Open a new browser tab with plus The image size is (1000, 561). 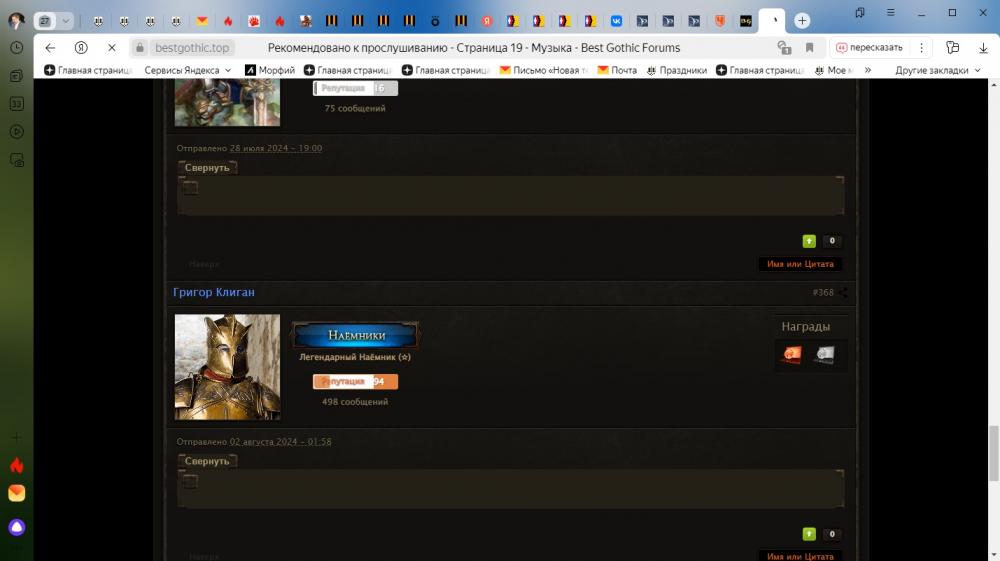point(802,21)
